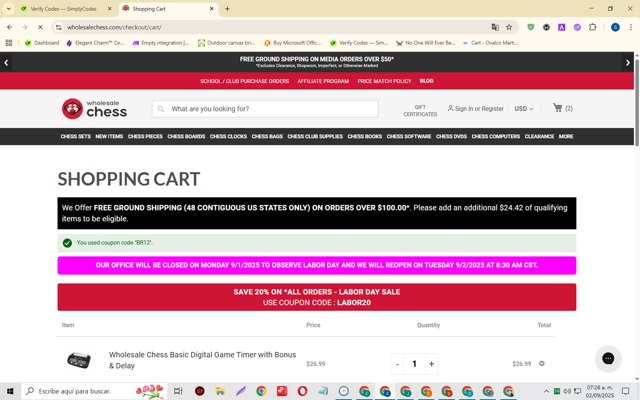Edit the timer quantity field
640x400 pixels.
414,364
